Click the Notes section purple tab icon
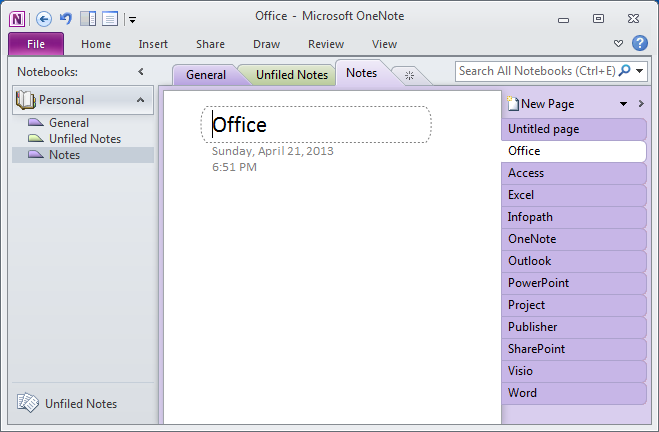 point(36,154)
